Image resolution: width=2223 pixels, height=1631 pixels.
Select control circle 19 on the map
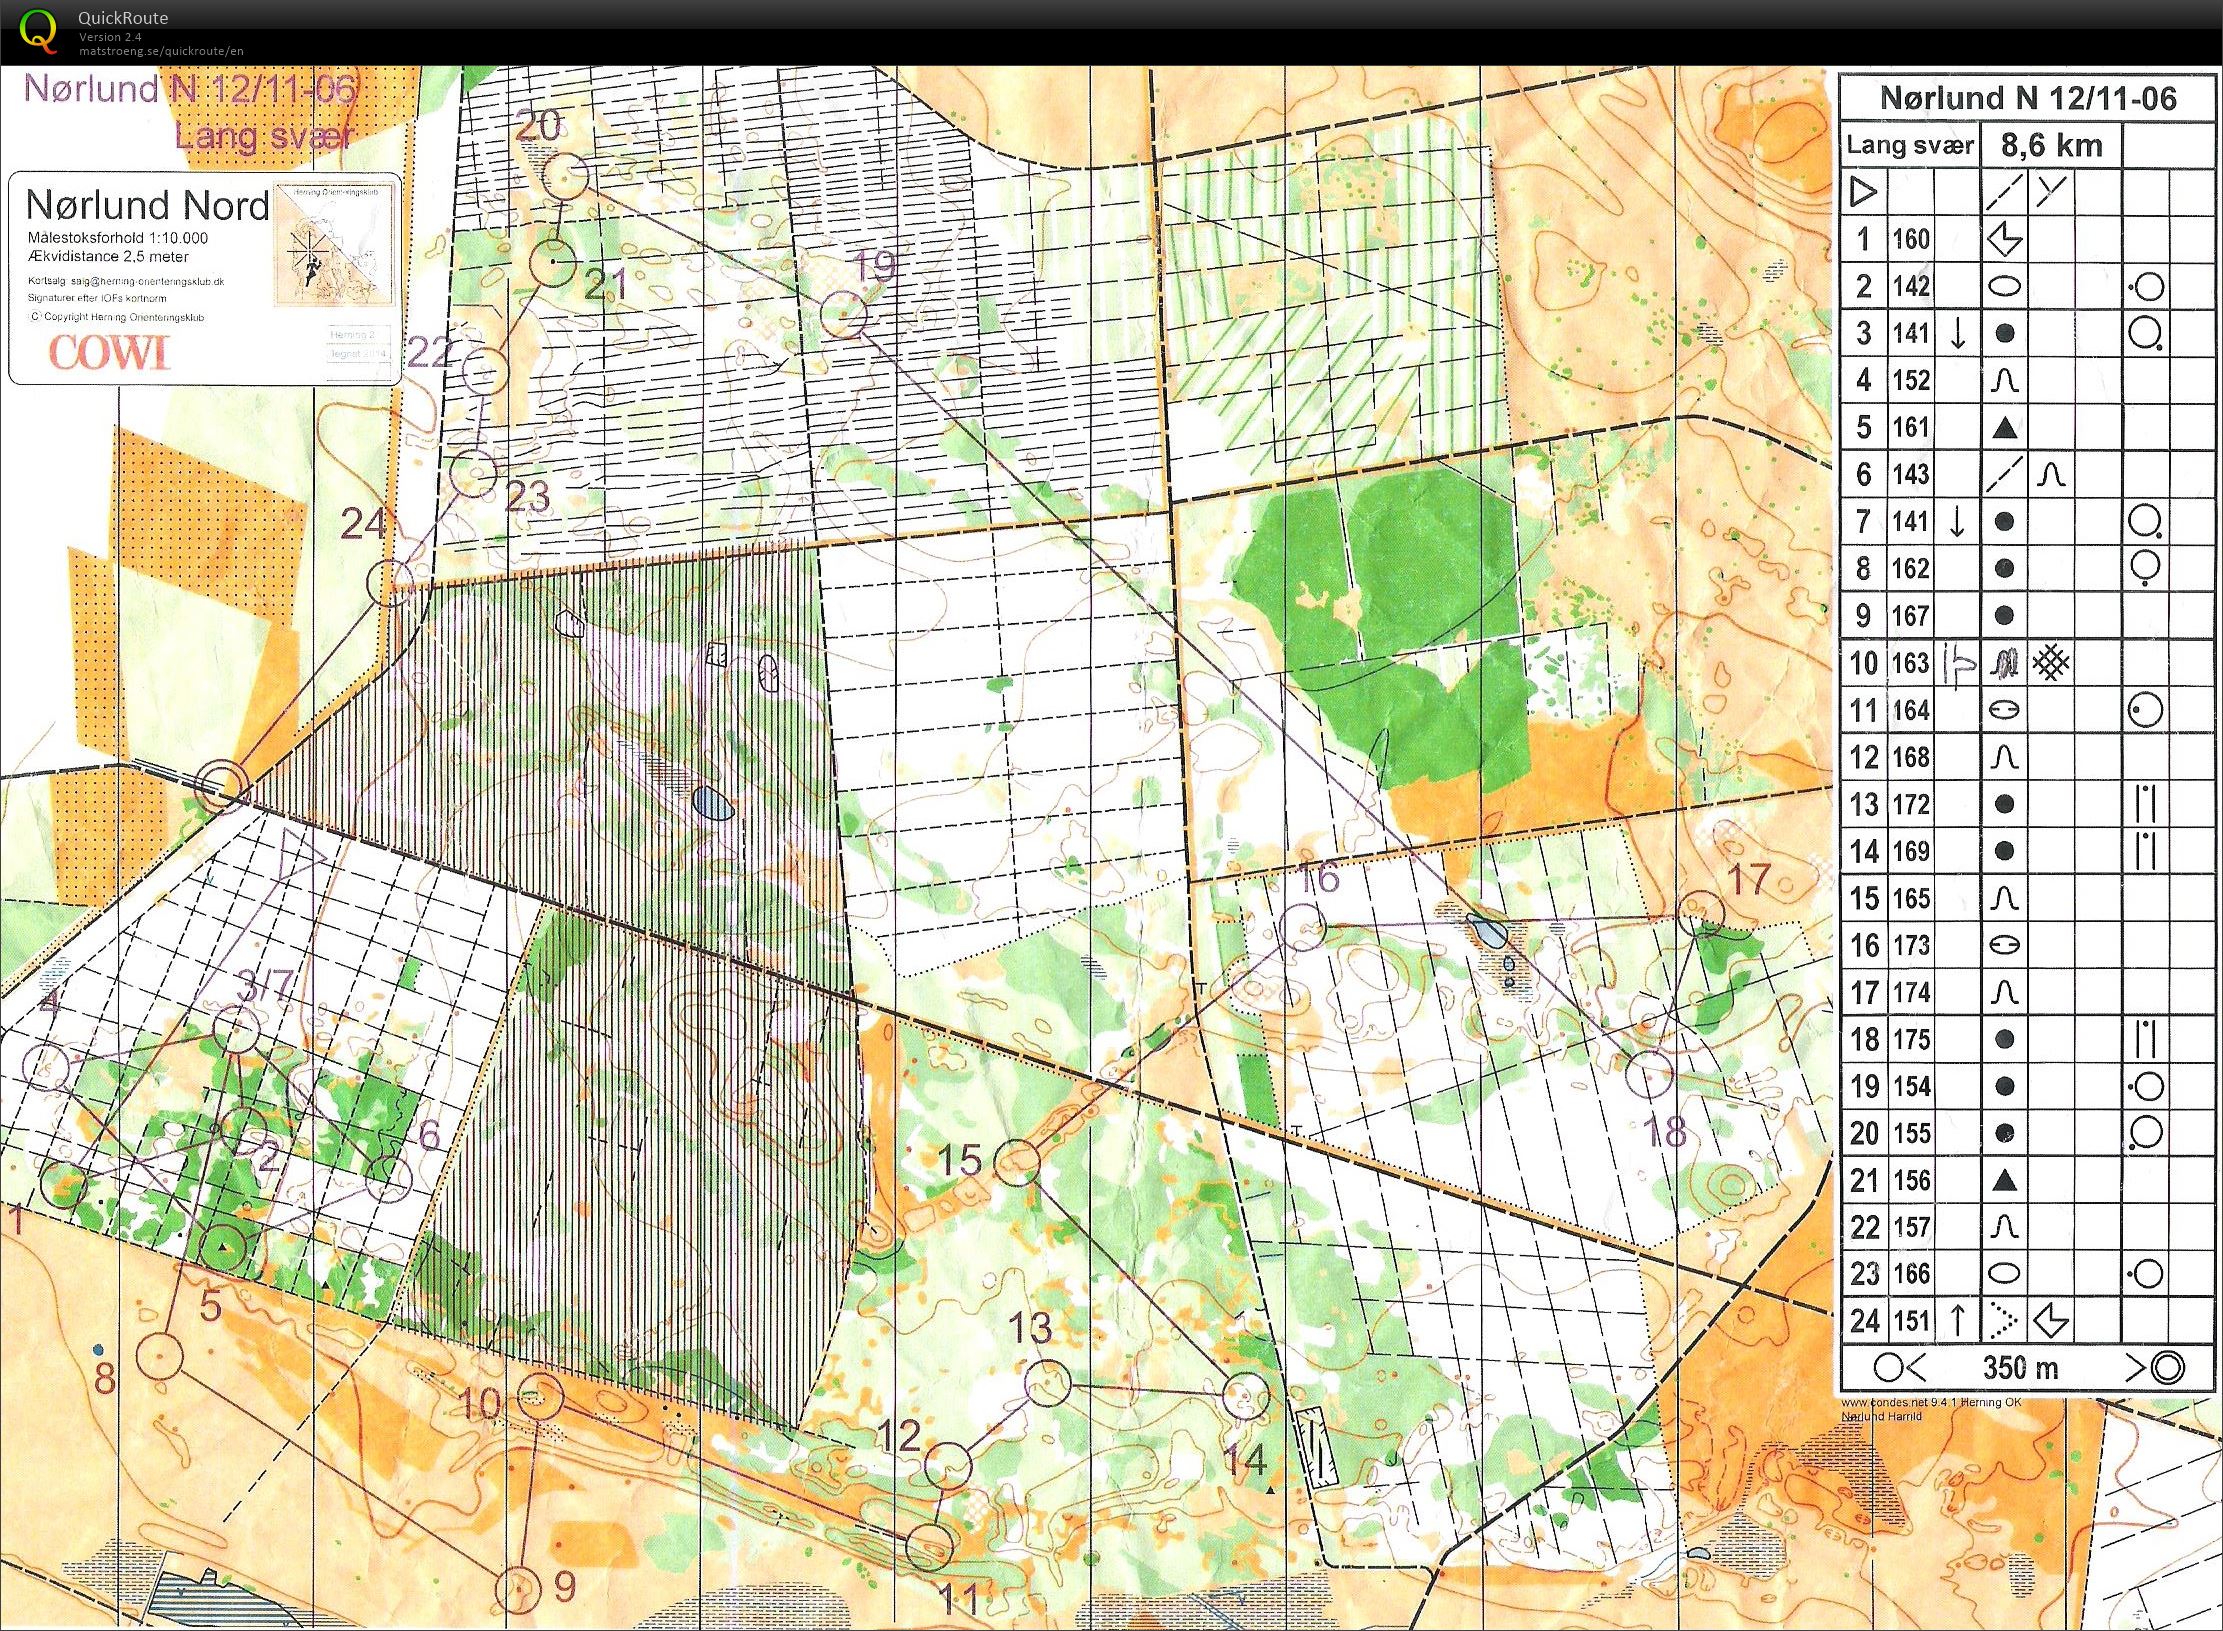[844, 314]
